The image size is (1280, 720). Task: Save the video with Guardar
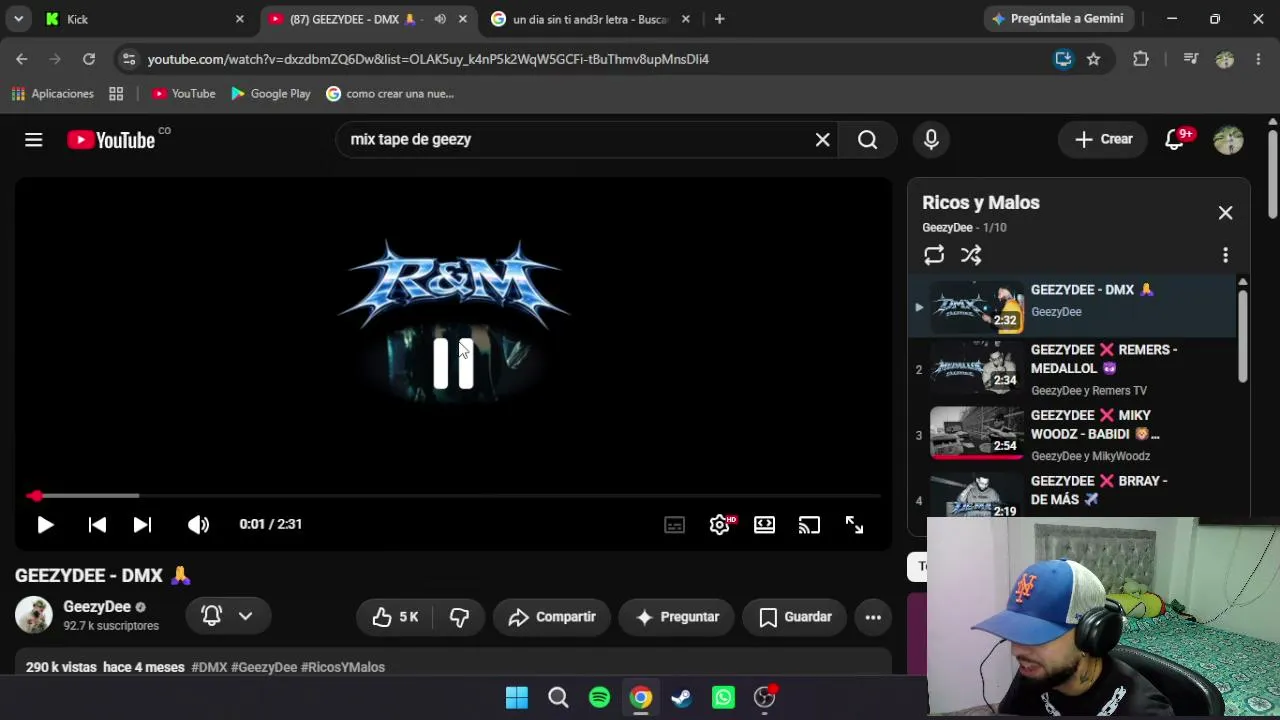tap(795, 617)
